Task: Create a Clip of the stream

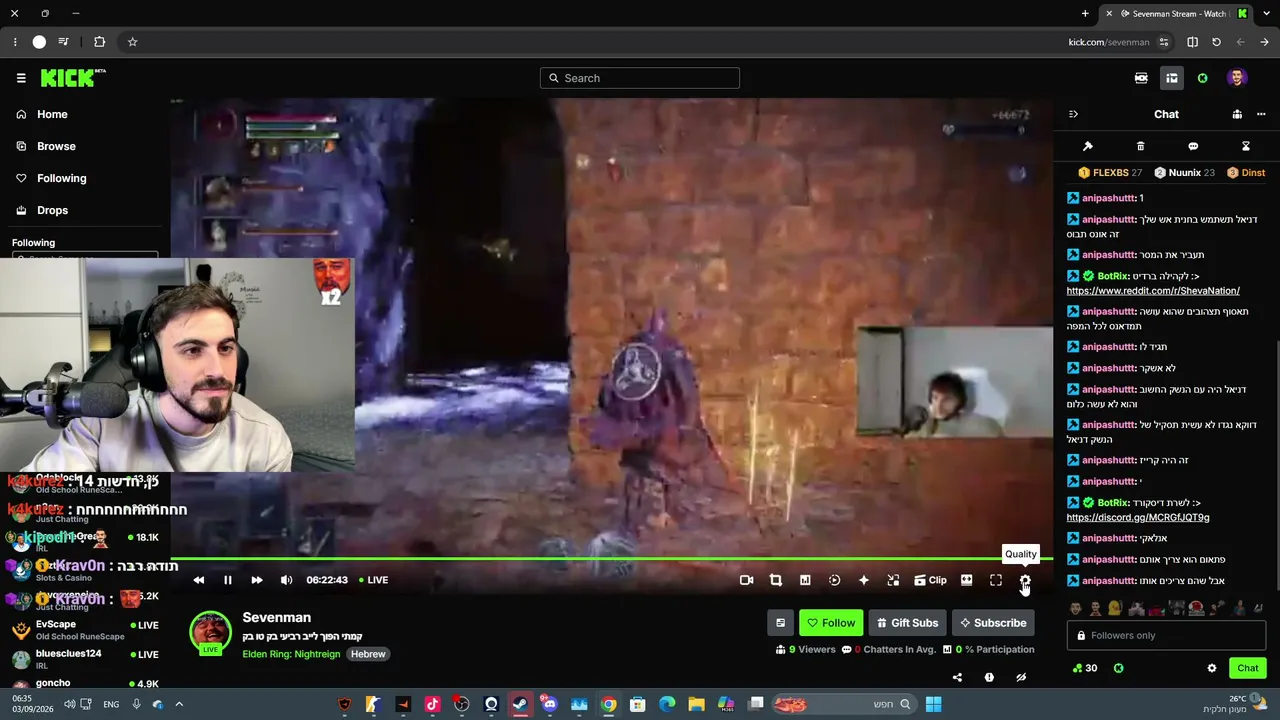Action: [x=930, y=580]
